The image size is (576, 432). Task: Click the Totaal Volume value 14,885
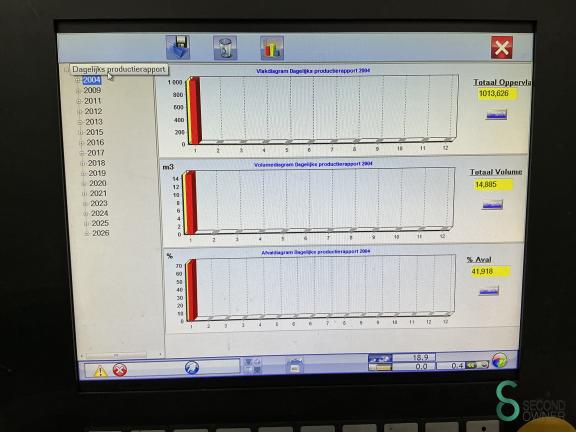coord(493,184)
